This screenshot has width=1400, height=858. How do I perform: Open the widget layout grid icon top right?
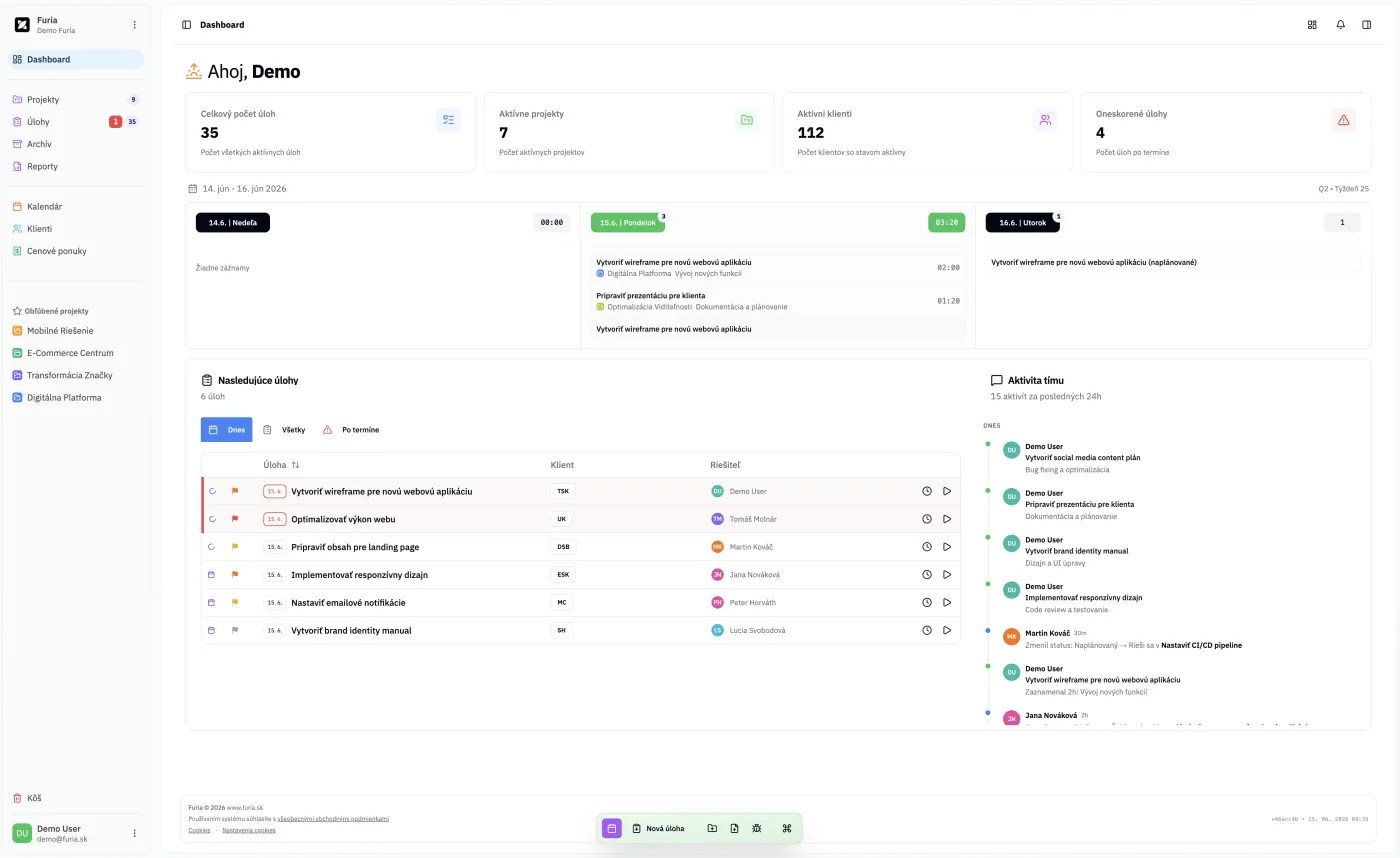[x=1312, y=25]
